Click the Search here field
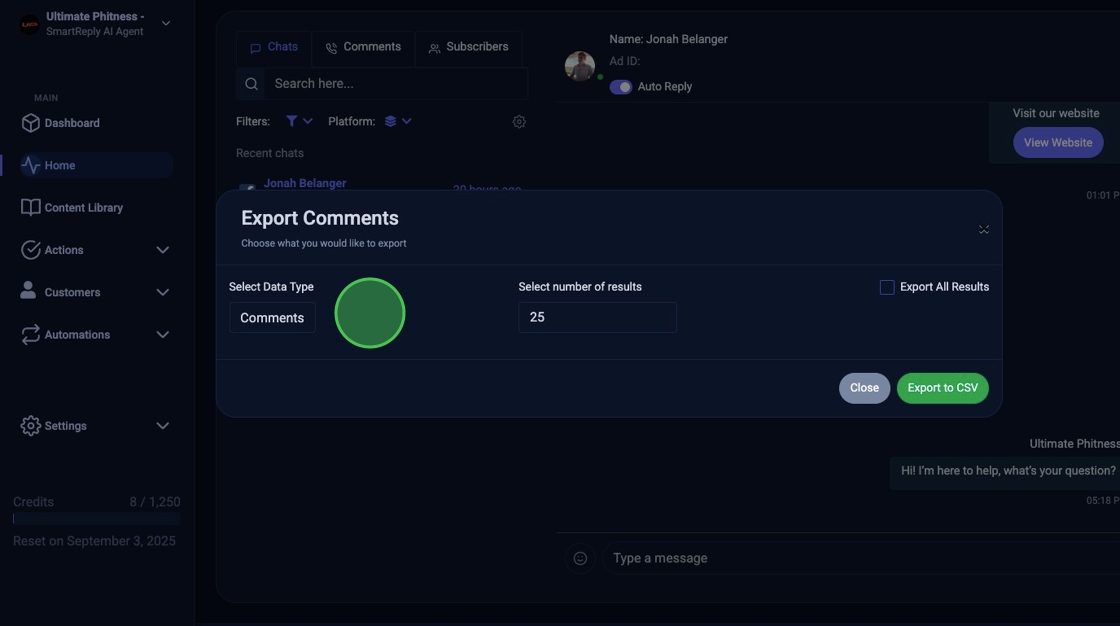This screenshot has width=1120, height=626. pyautogui.click(x=396, y=84)
